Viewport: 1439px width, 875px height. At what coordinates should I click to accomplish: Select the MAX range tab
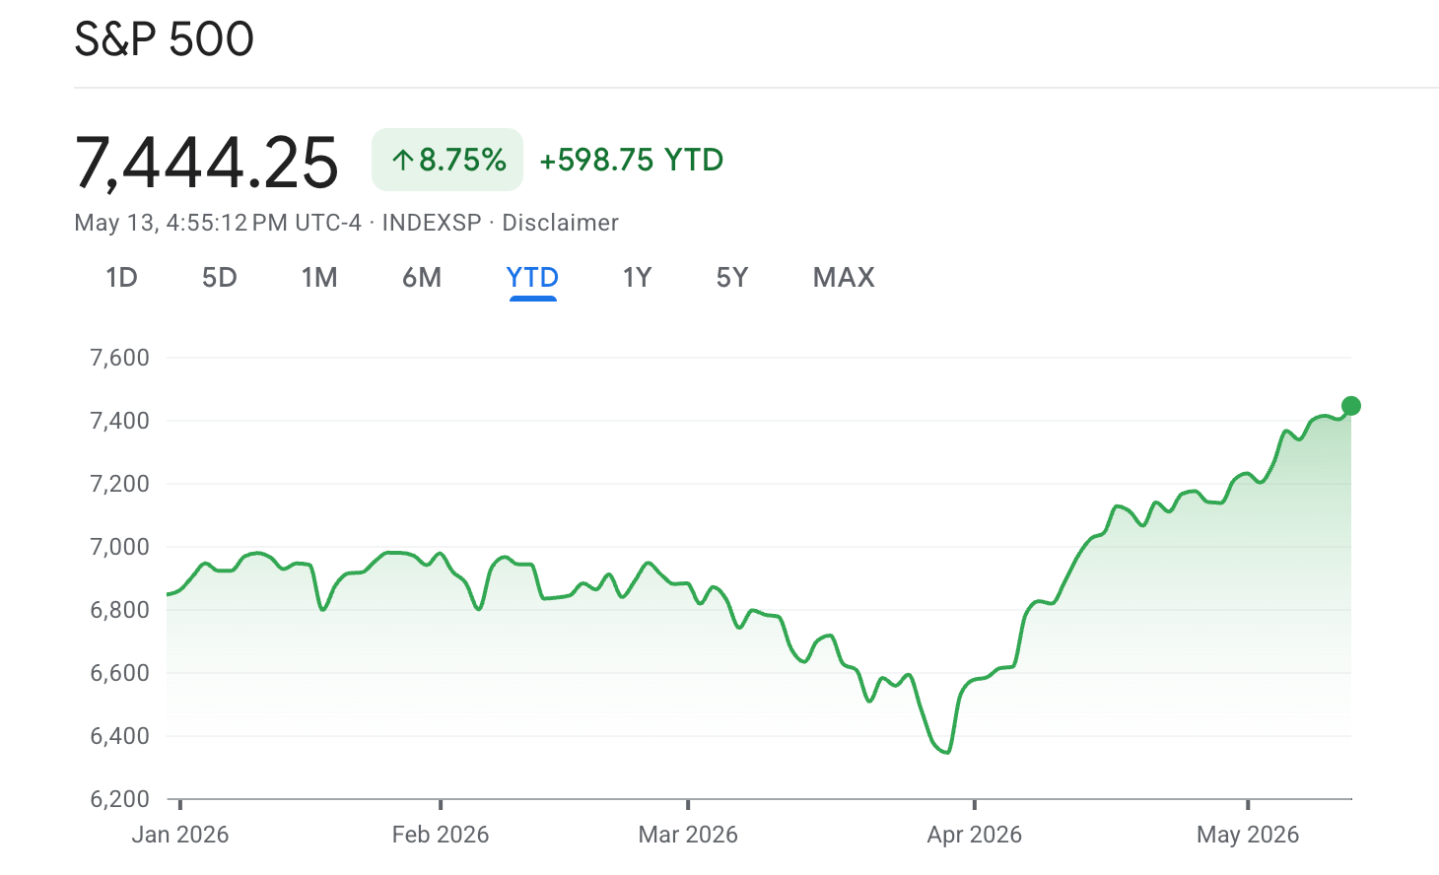[x=843, y=278]
